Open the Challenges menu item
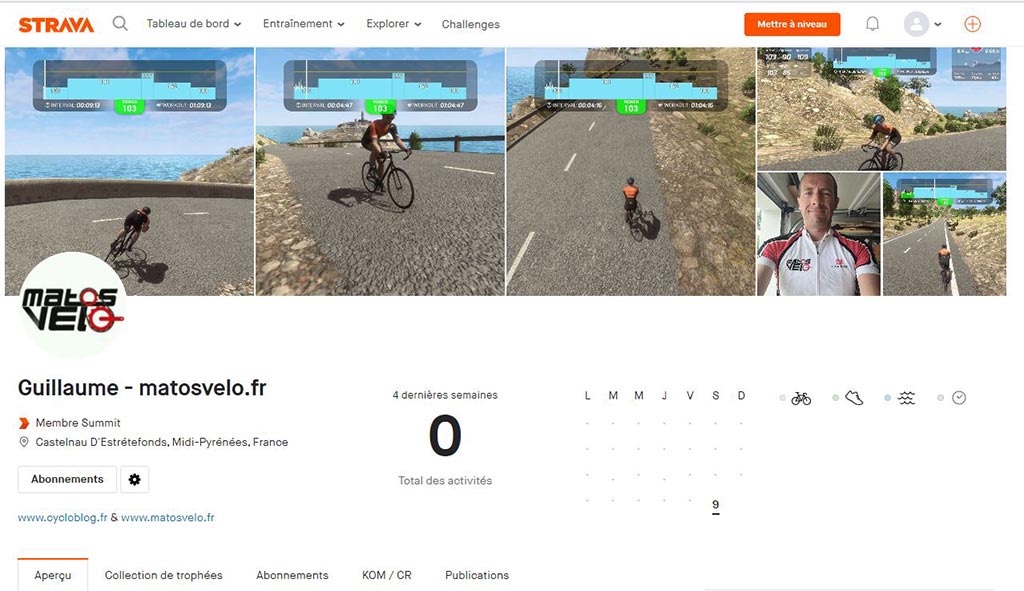Viewport: 1024px width, 591px height. (470, 24)
